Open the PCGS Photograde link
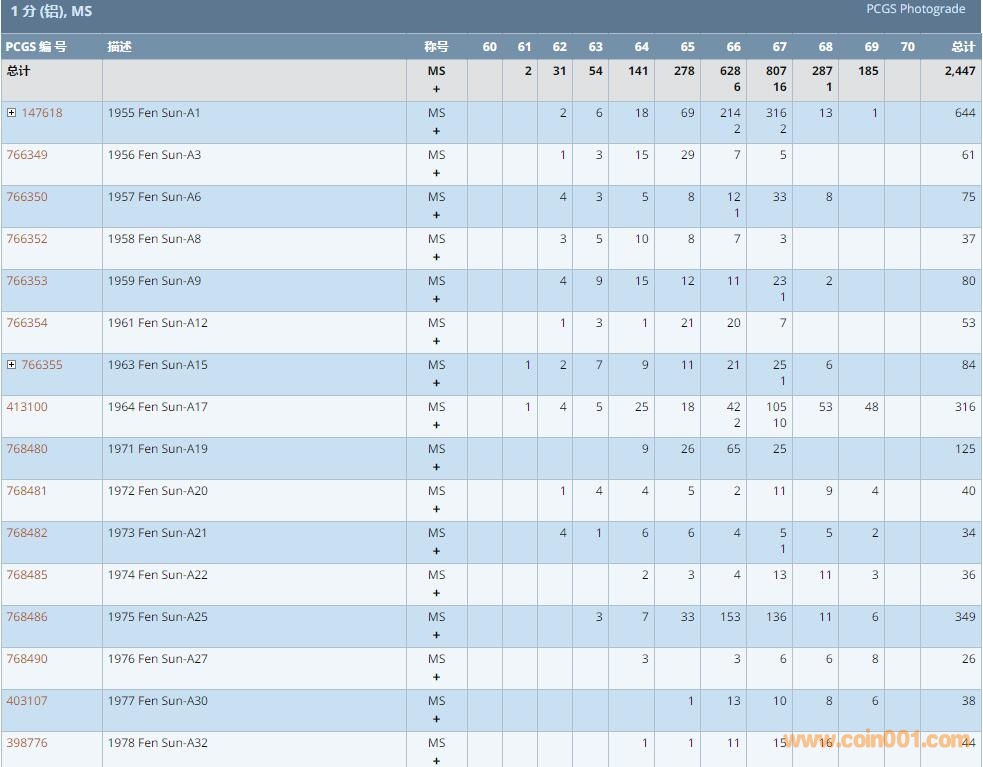This screenshot has width=983, height=767. point(915,9)
